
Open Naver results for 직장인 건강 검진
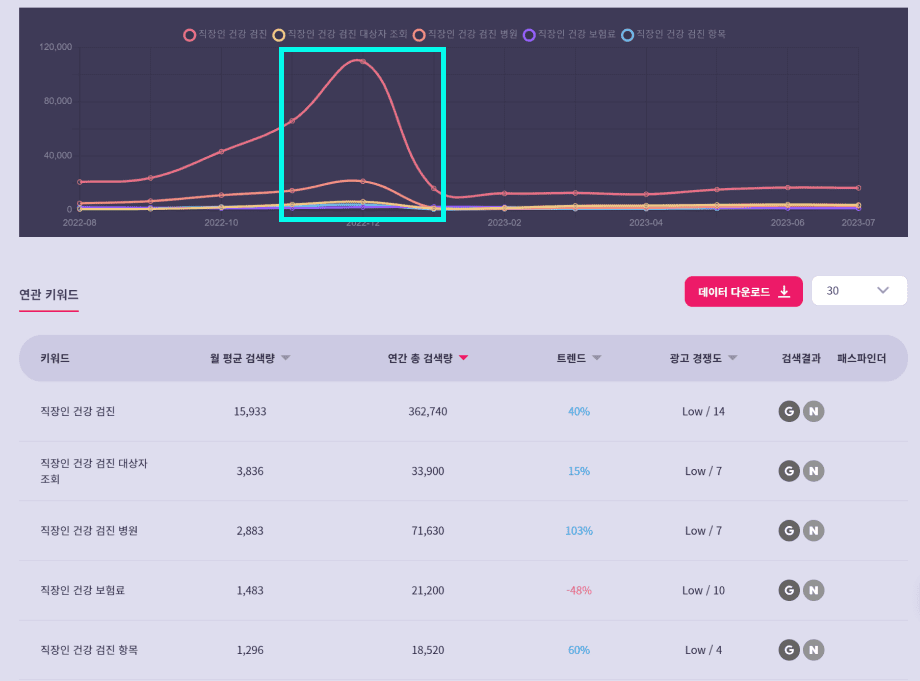(x=813, y=412)
